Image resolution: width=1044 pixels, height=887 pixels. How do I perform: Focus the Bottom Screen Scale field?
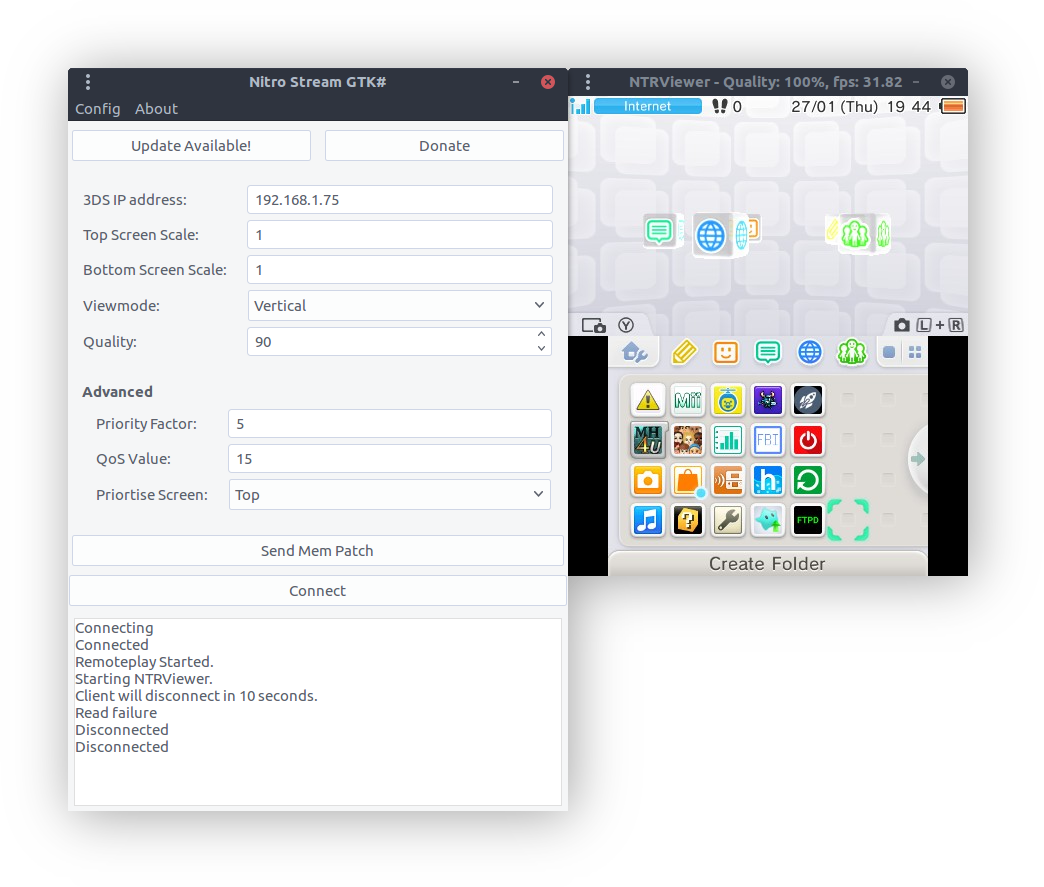click(399, 270)
